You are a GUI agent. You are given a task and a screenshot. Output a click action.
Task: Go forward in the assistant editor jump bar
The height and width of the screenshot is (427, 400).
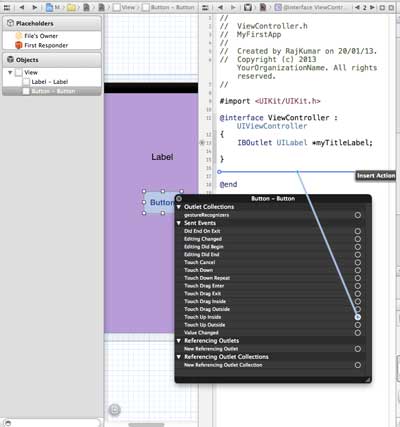point(233,7)
